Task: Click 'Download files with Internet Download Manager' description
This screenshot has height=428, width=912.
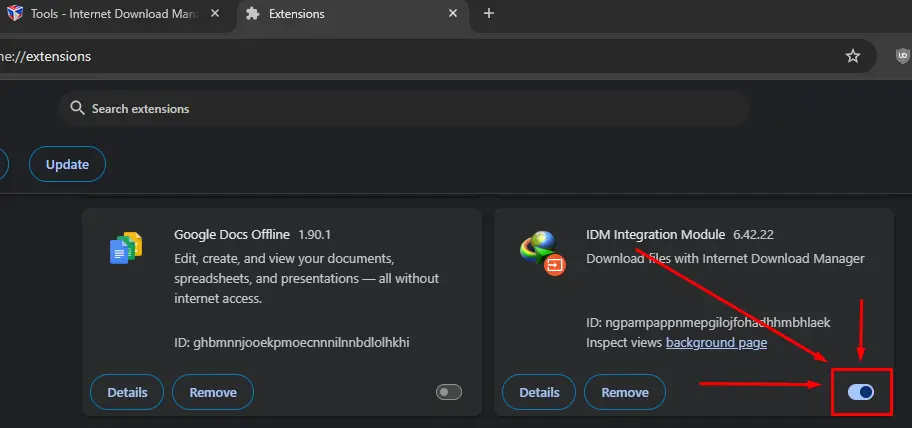Action: click(725, 258)
